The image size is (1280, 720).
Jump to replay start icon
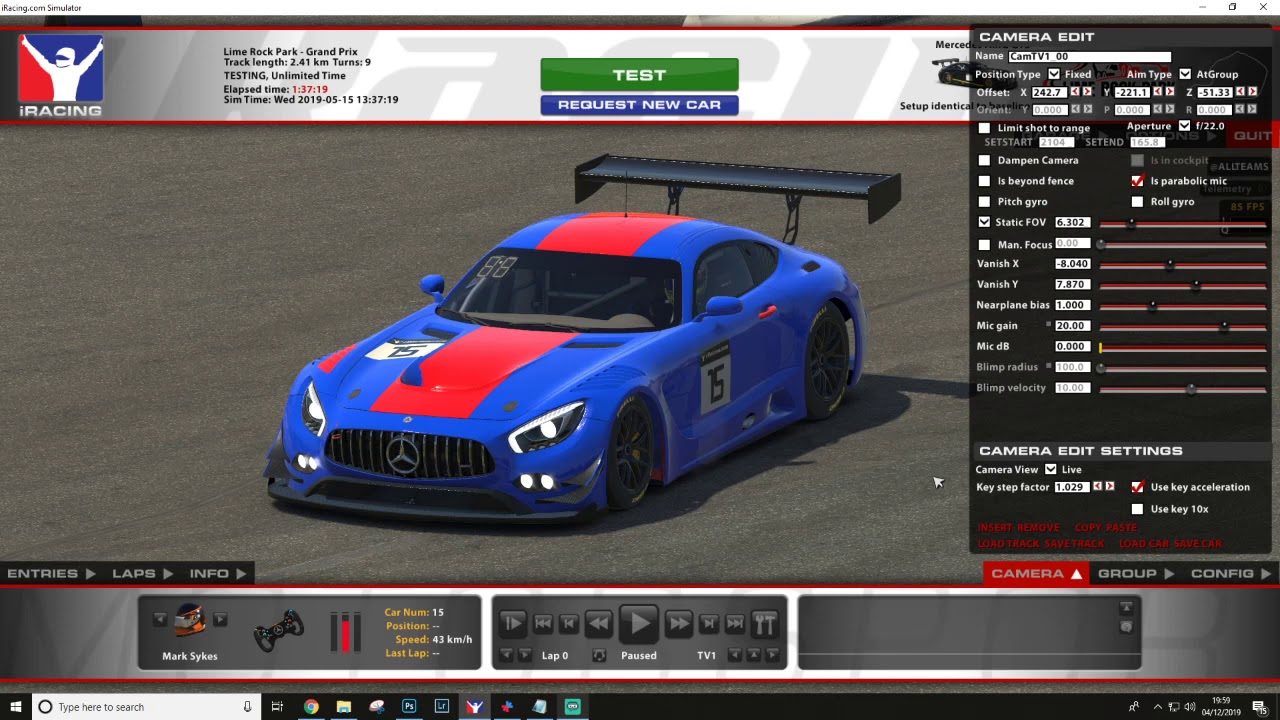(543, 623)
